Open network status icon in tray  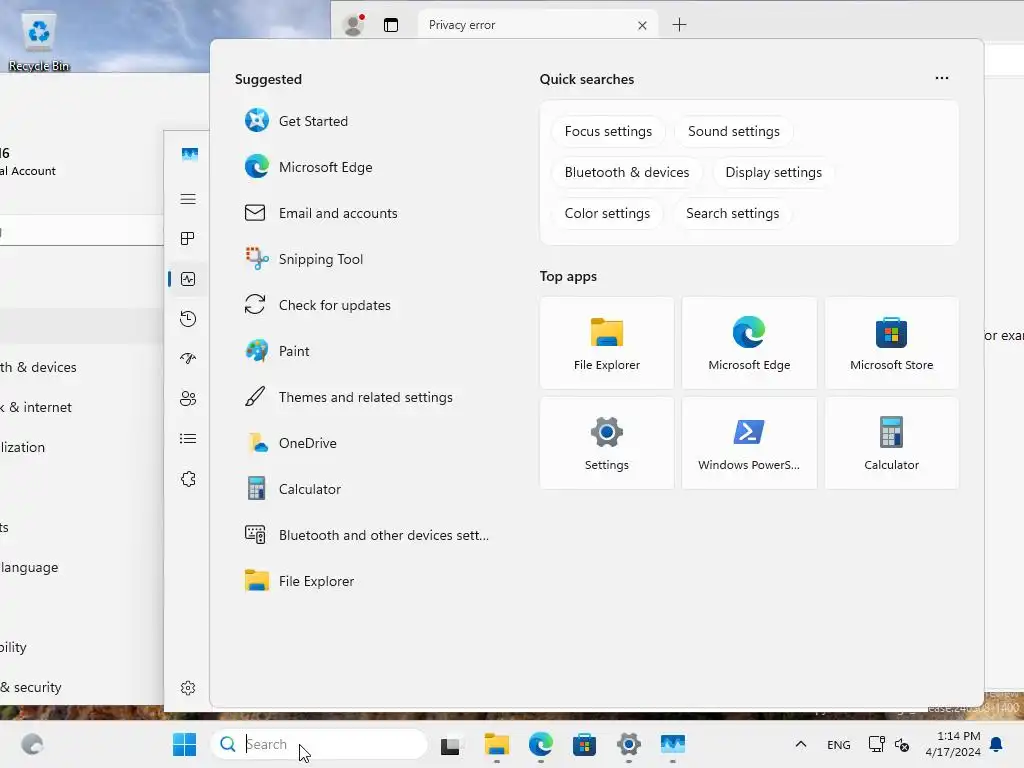pos(876,744)
